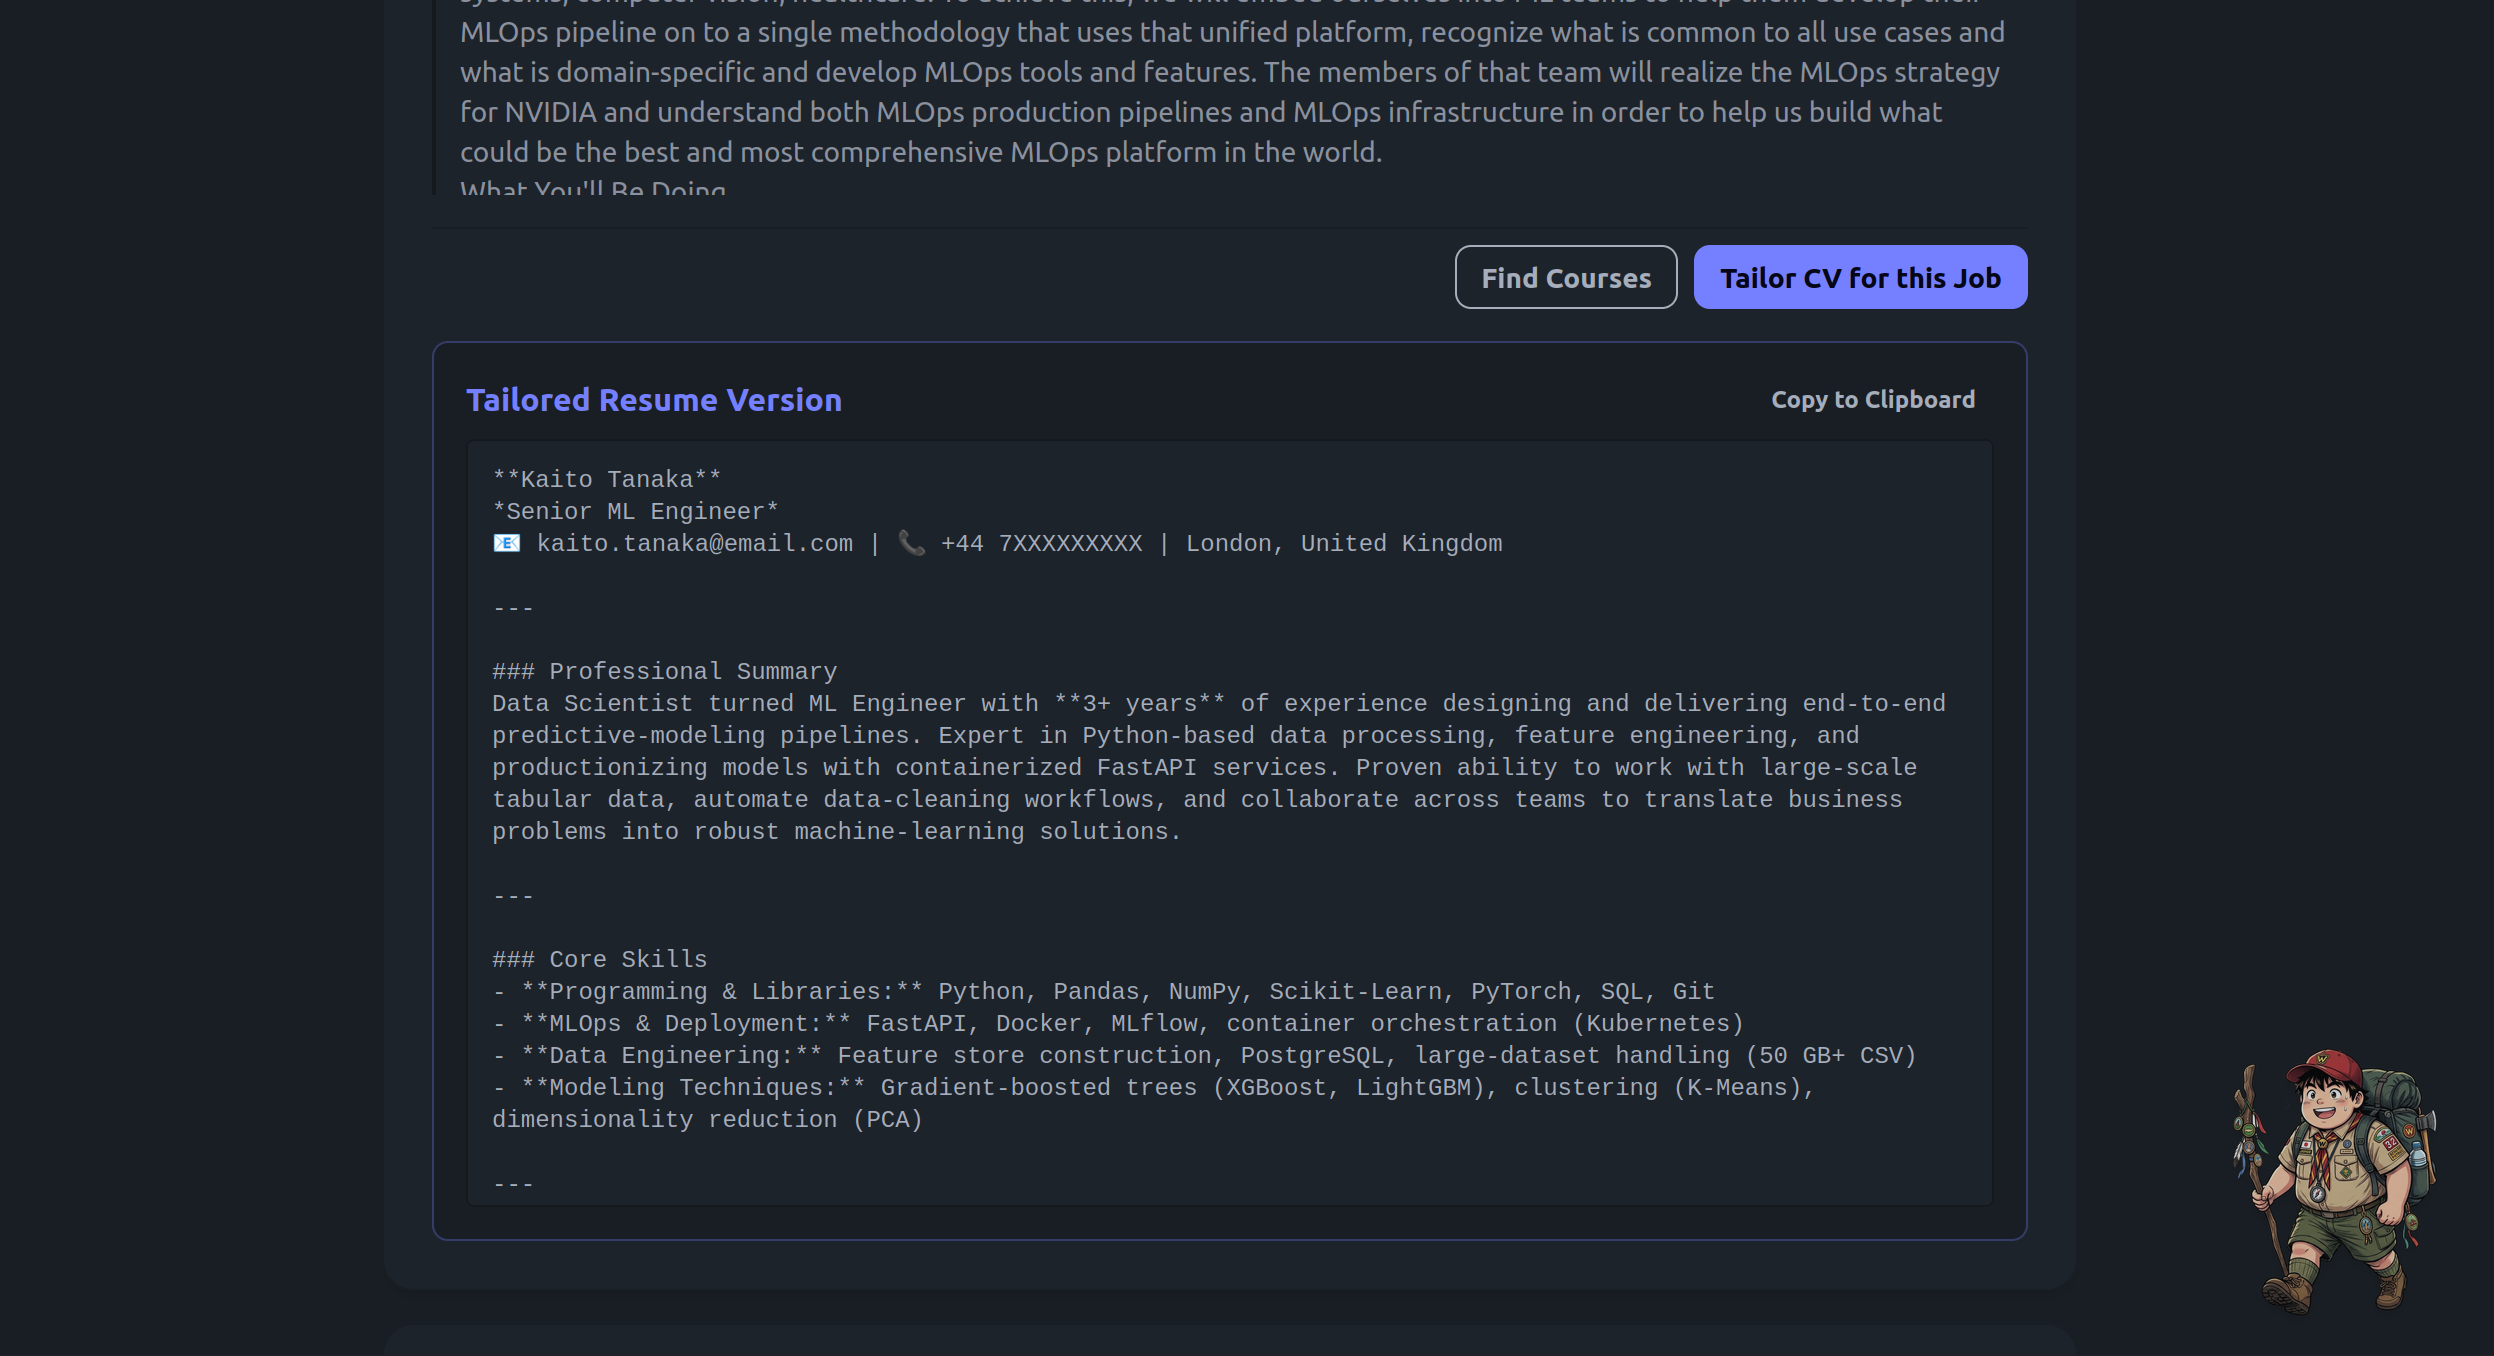Click the Find Courses button
The width and height of the screenshot is (2494, 1356).
click(x=1565, y=278)
